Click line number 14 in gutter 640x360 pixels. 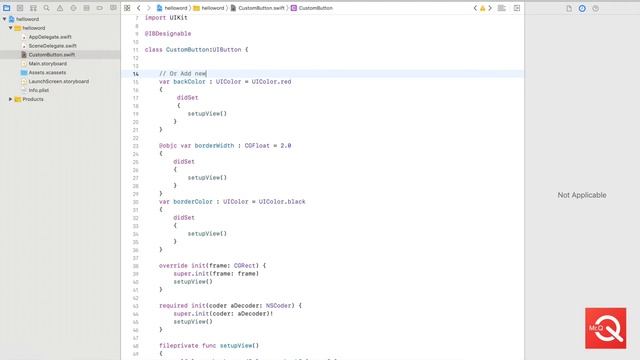click(x=136, y=74)
